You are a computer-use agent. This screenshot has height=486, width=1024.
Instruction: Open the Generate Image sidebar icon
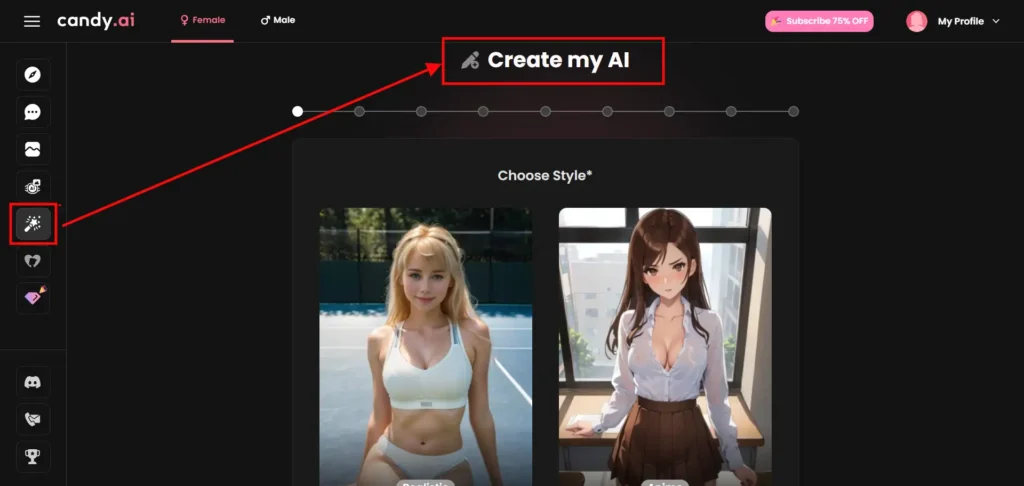click(x=33, y=187)
